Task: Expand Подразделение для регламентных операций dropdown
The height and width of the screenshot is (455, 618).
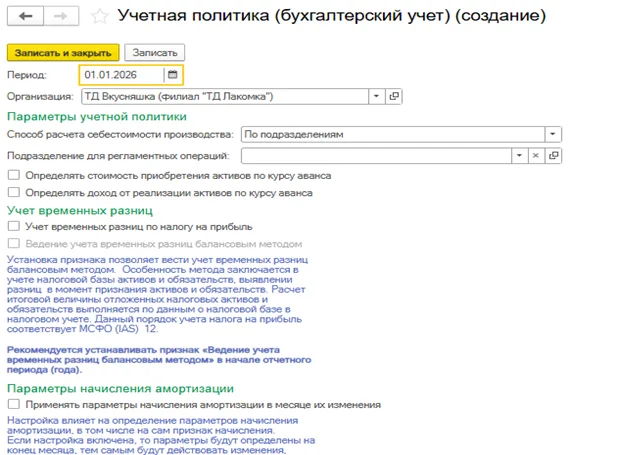Action: pyautogui.click(x=519, y=156)
